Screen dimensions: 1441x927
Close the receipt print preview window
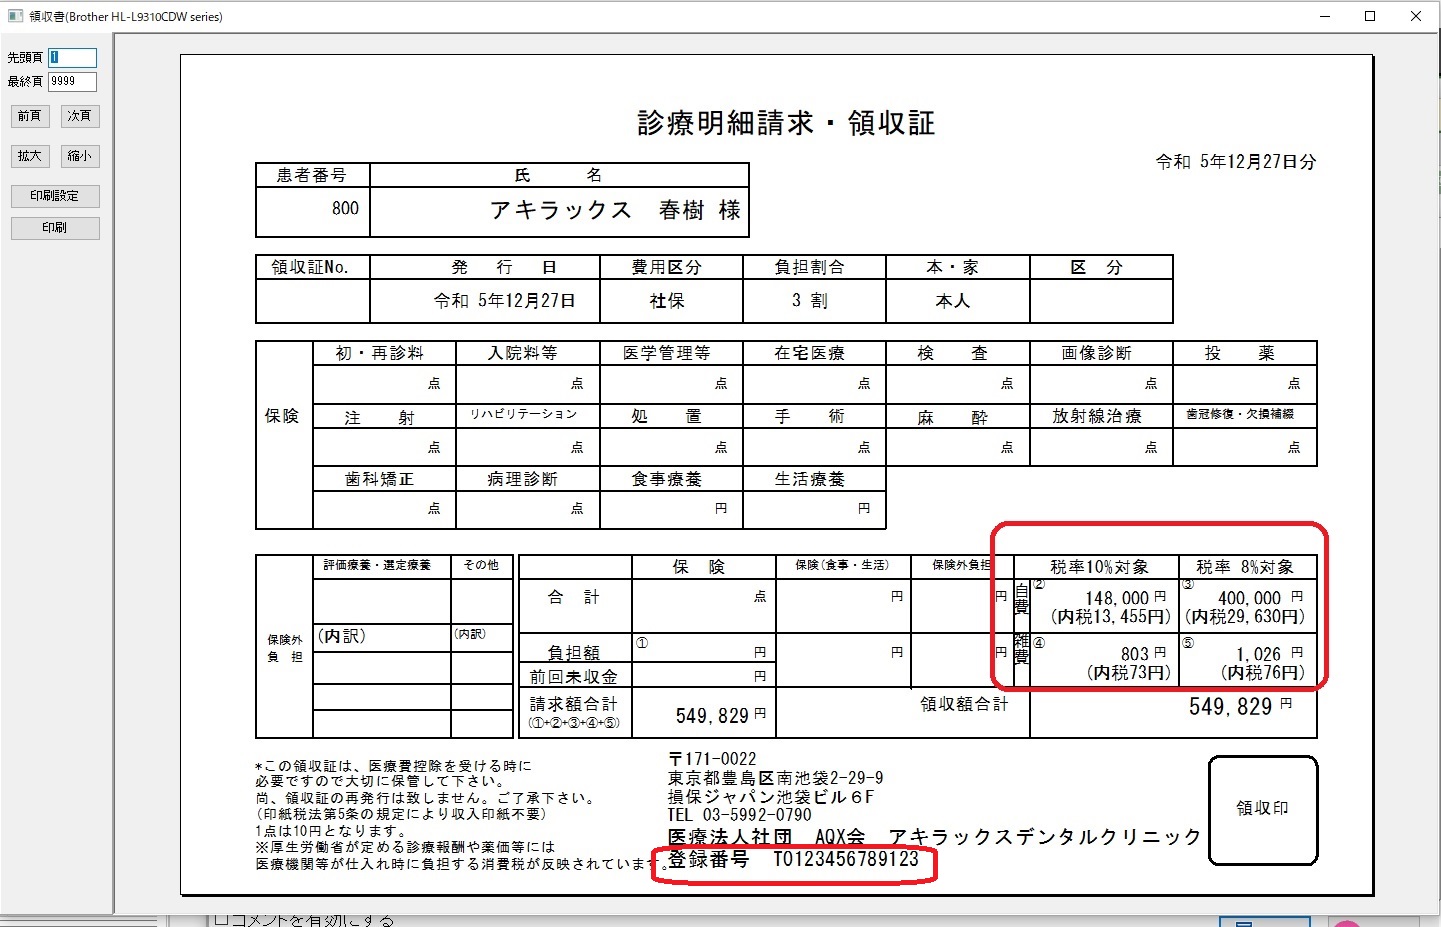[1416, 16]
